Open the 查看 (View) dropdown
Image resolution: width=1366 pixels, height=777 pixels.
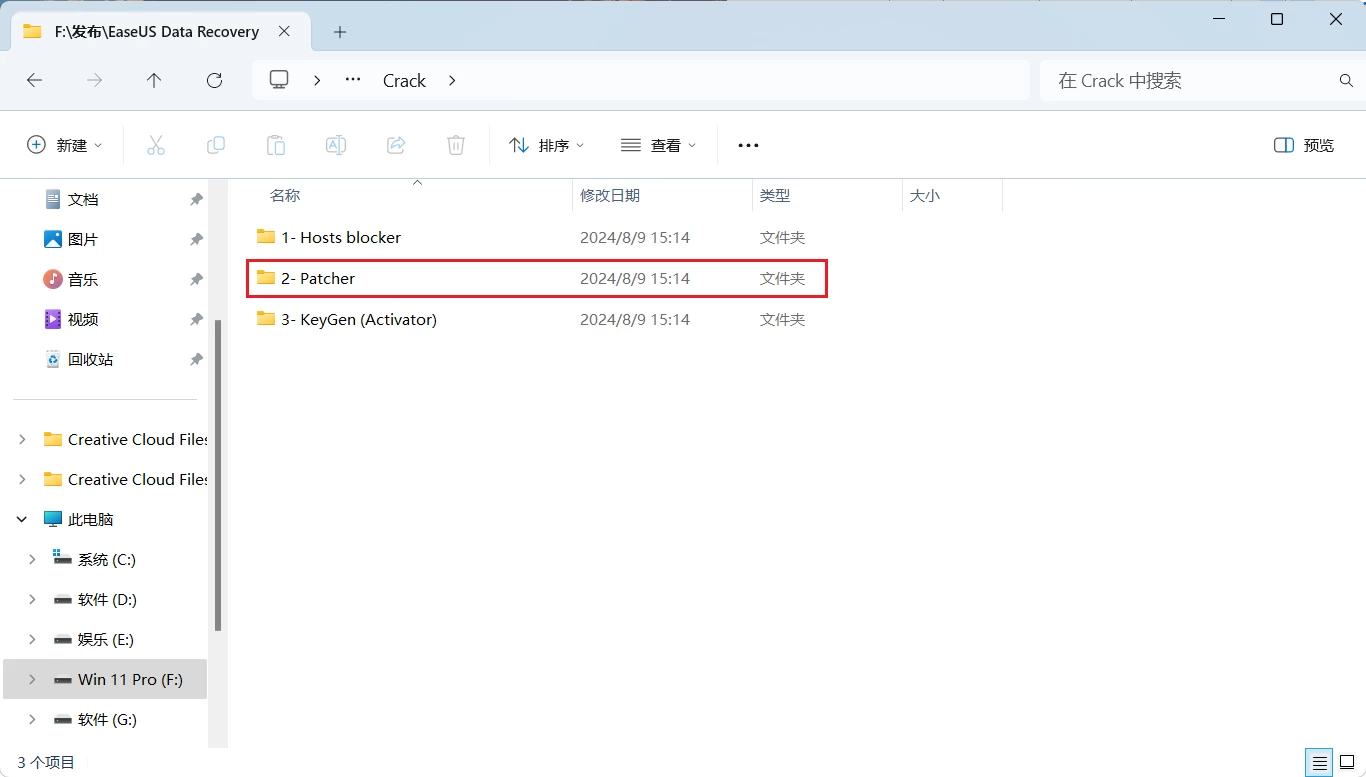[x=658, y=145]
